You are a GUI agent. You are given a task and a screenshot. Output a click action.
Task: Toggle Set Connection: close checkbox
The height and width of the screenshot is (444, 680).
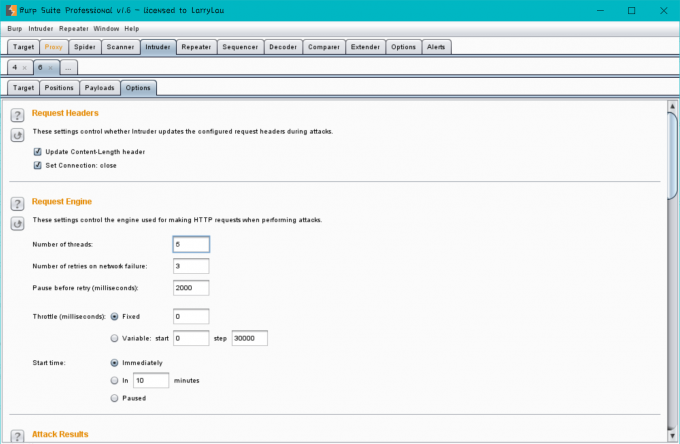click(x=38, y=165)
